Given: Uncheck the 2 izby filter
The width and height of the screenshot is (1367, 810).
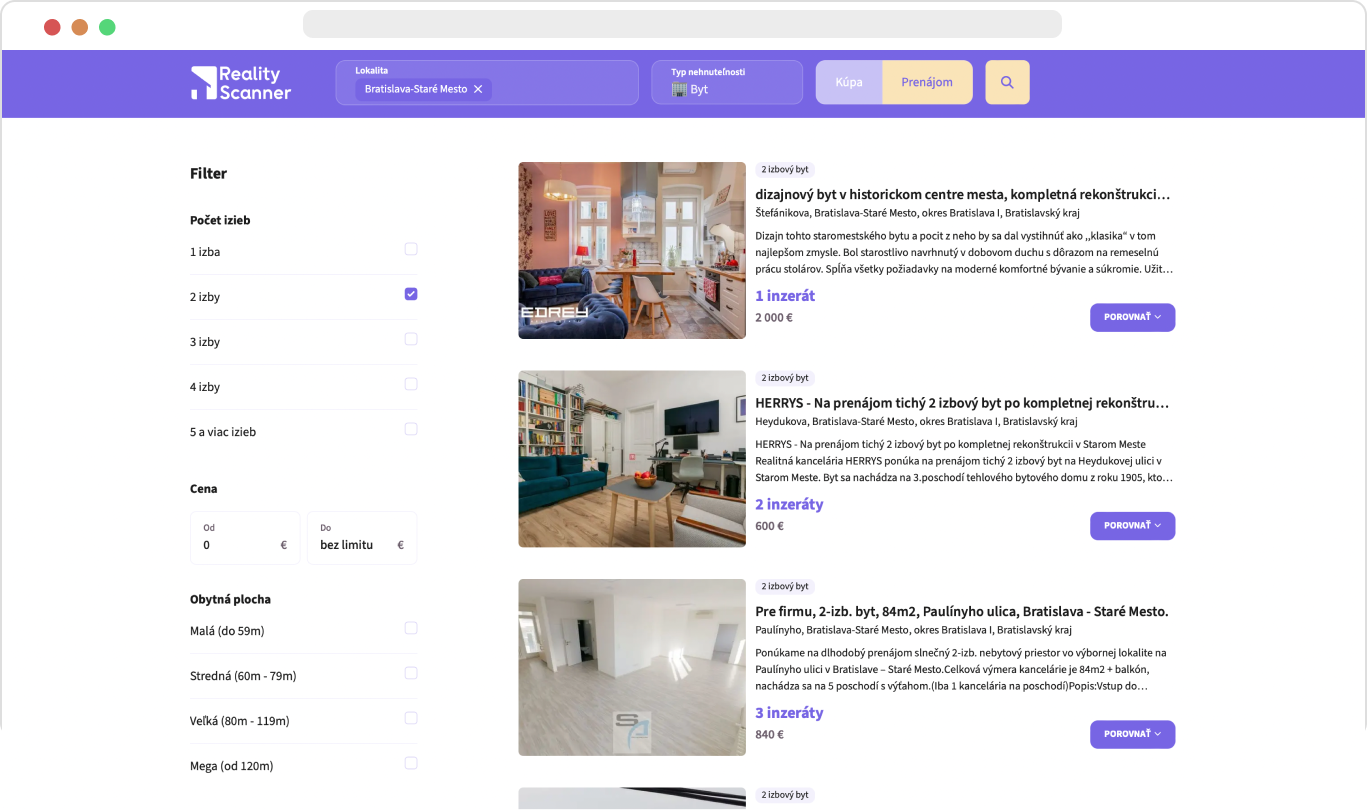Looking at the screenshot, I should click(411, 294).
